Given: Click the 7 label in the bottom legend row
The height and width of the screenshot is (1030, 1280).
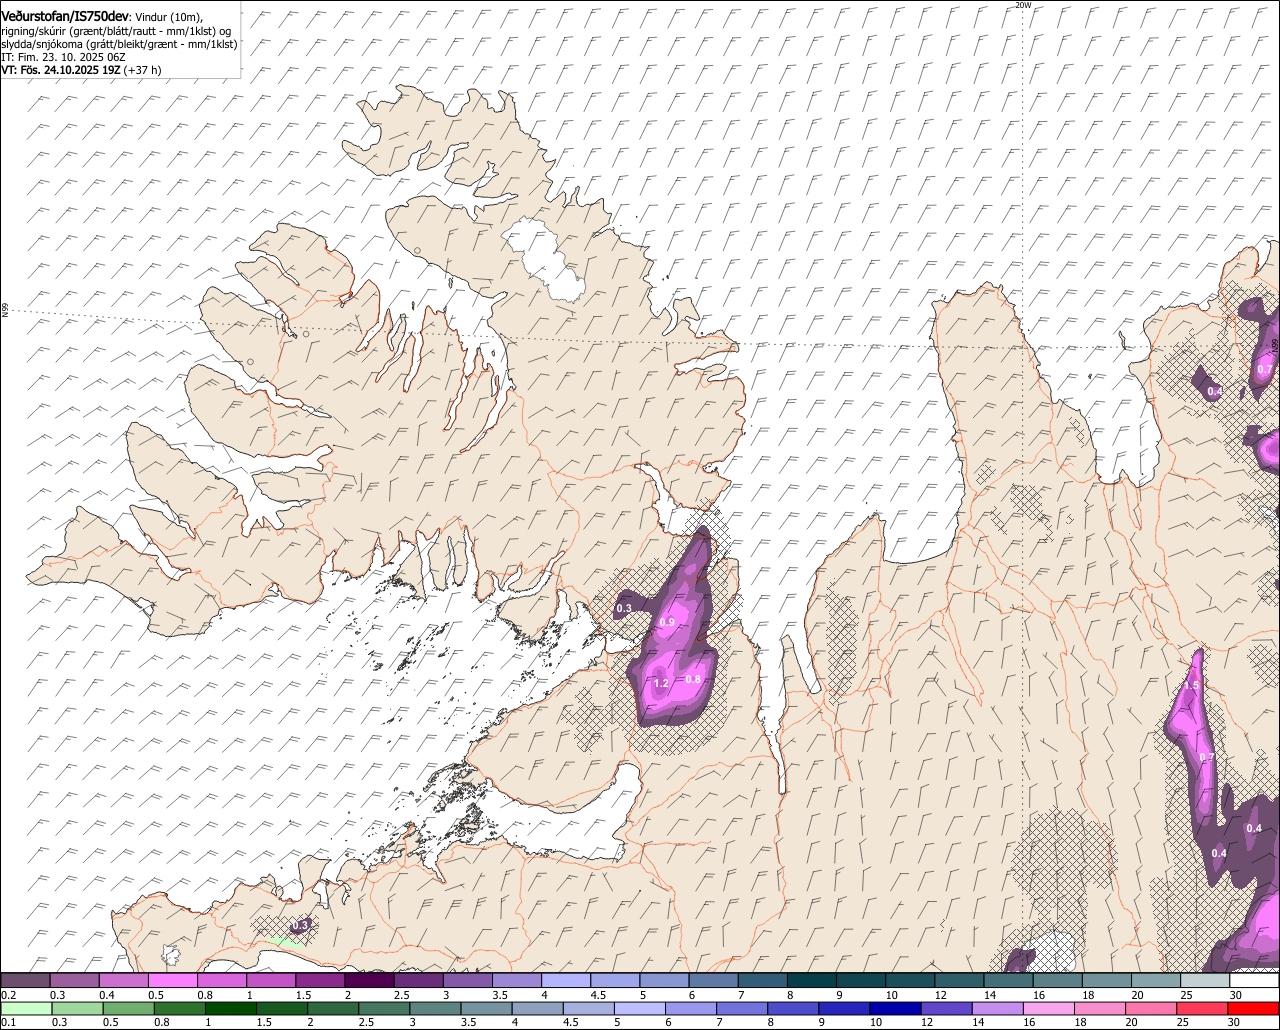Looking at the screenshot, I should coord(719,1023).
